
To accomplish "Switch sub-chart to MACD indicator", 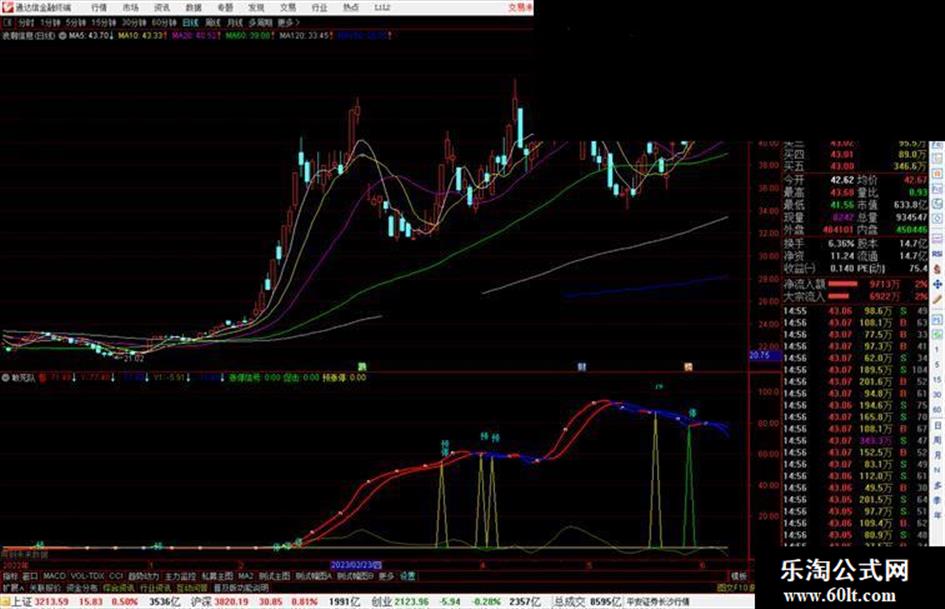I will 54,576.
